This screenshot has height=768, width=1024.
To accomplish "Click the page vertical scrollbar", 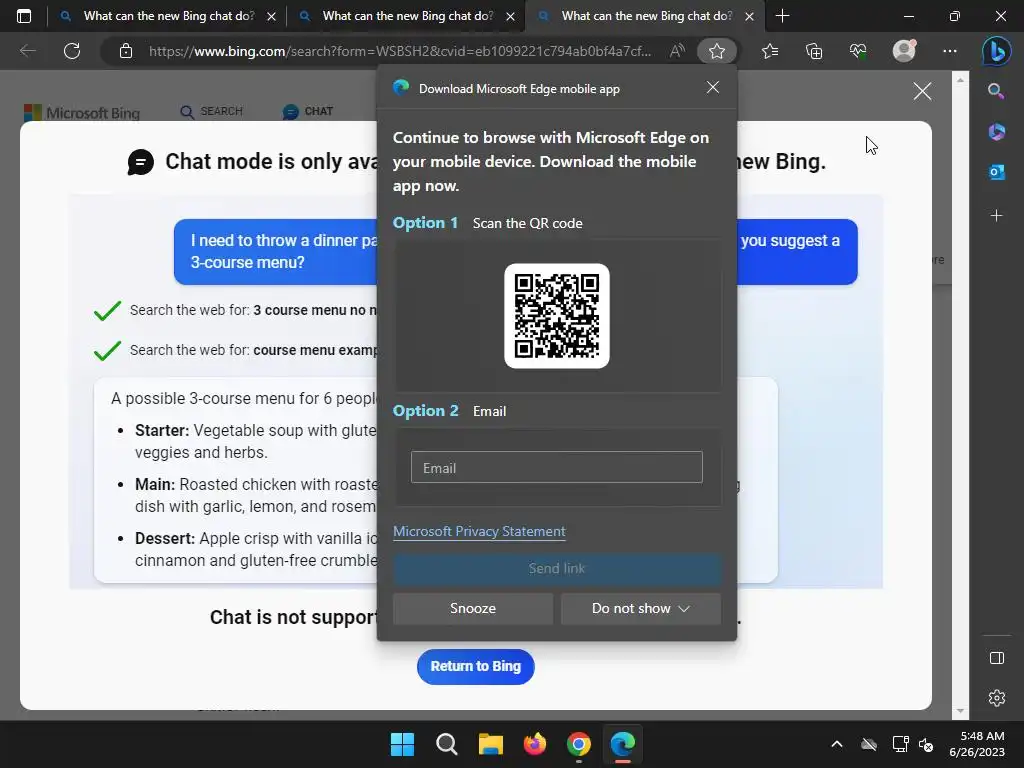I will click(959, 395).
